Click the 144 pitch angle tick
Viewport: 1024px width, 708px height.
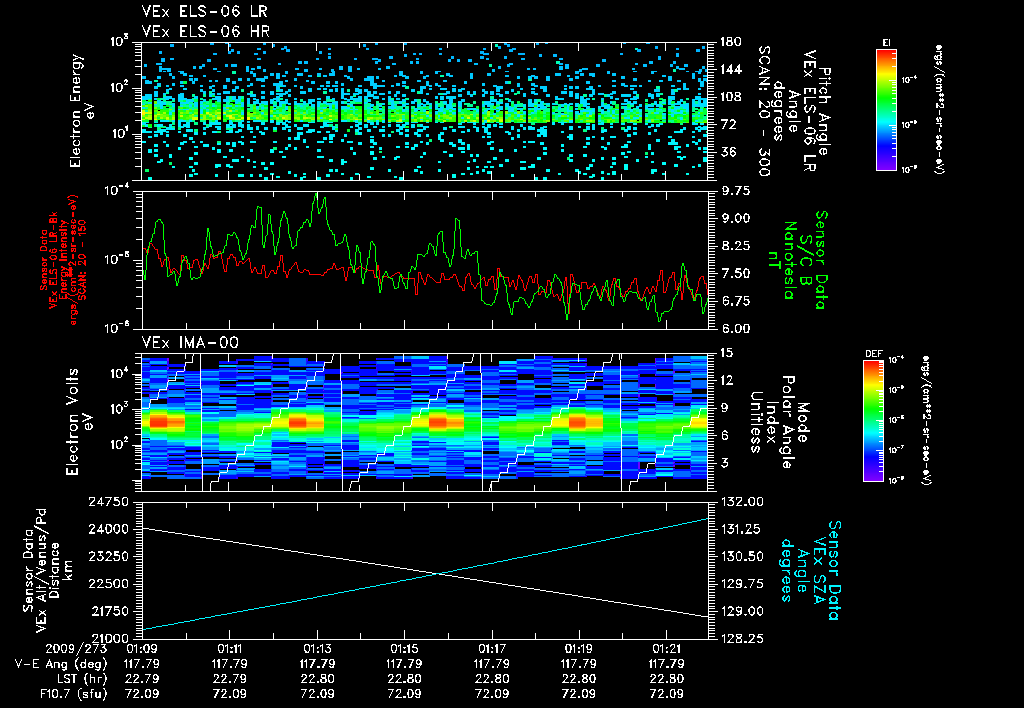(x=731, y=69)
